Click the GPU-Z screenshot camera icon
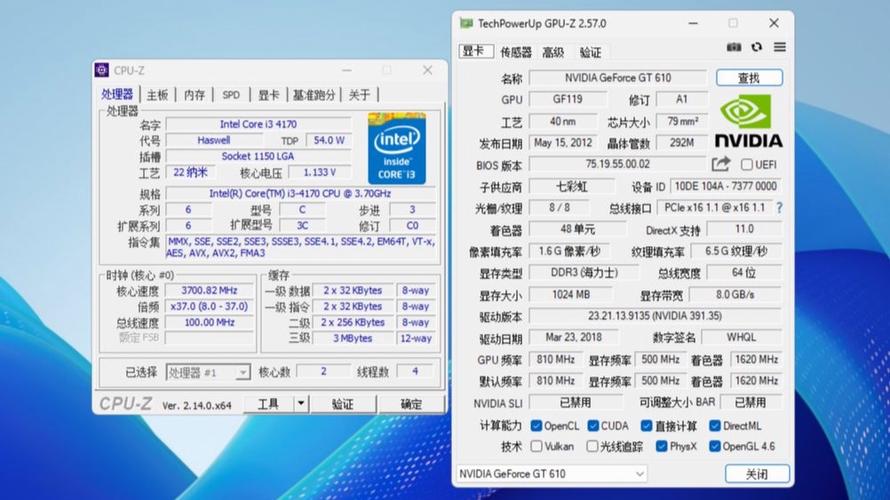The width and height of the screenshot is (890, 500). 733,47
